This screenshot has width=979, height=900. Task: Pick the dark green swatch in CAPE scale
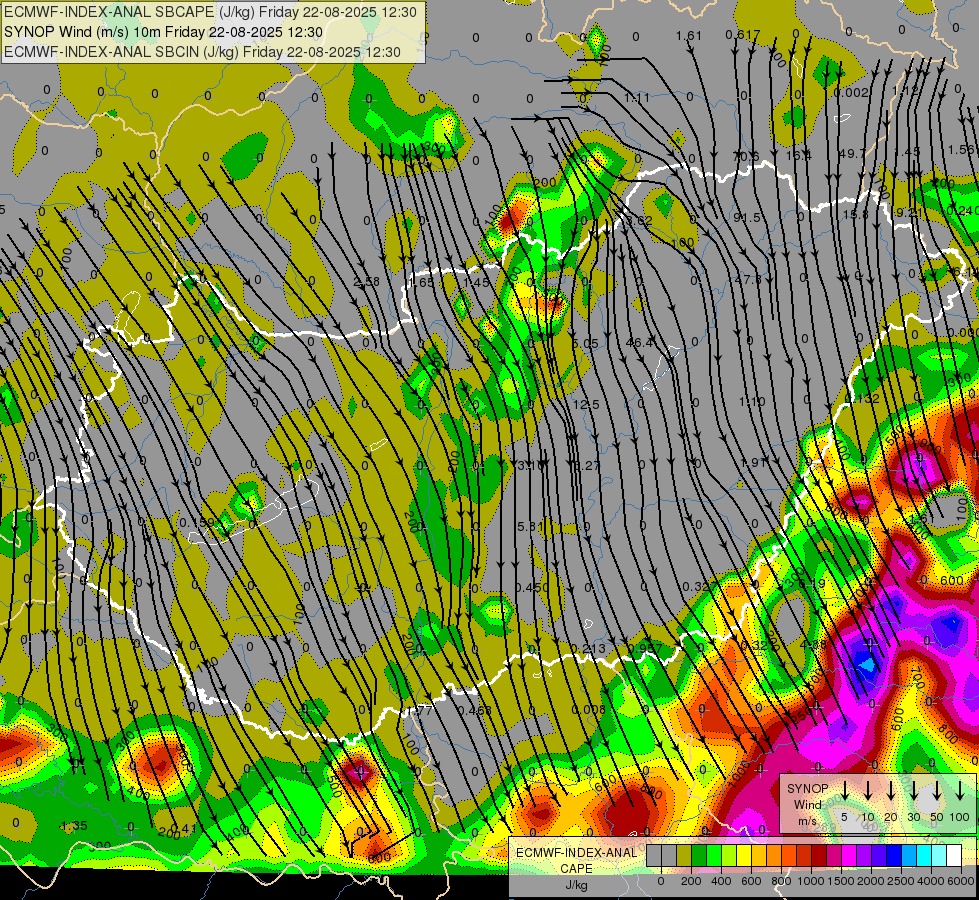[699, 855]
